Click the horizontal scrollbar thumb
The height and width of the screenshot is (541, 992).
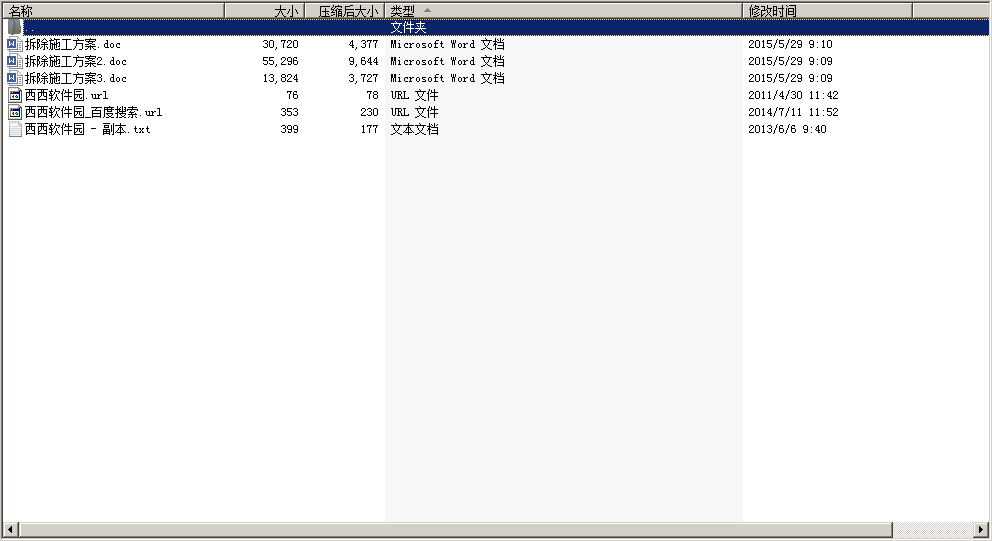[456, 529]
